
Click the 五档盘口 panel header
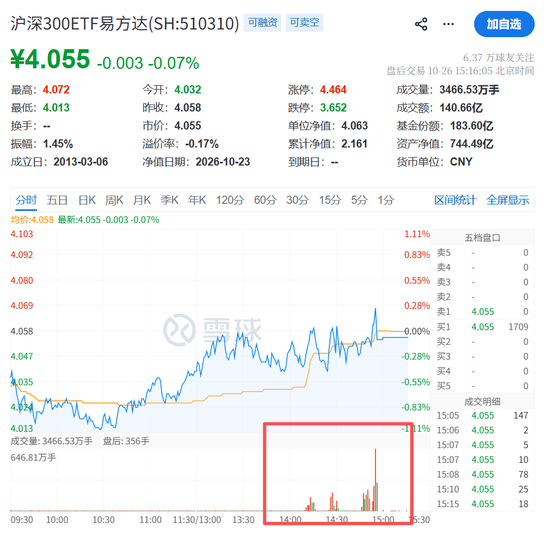(x=482, y=238)
